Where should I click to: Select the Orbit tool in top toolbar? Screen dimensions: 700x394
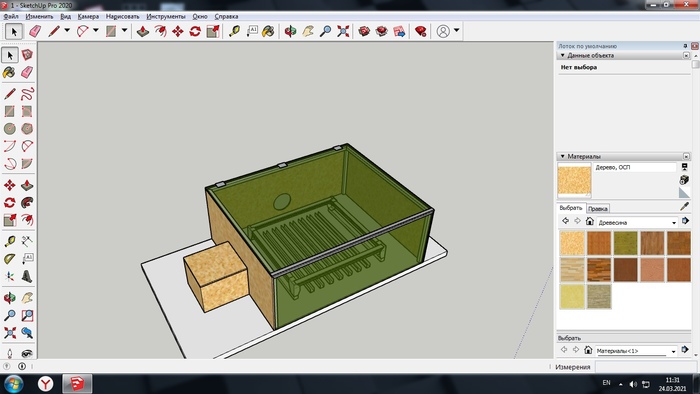click(x=290, y=31)
